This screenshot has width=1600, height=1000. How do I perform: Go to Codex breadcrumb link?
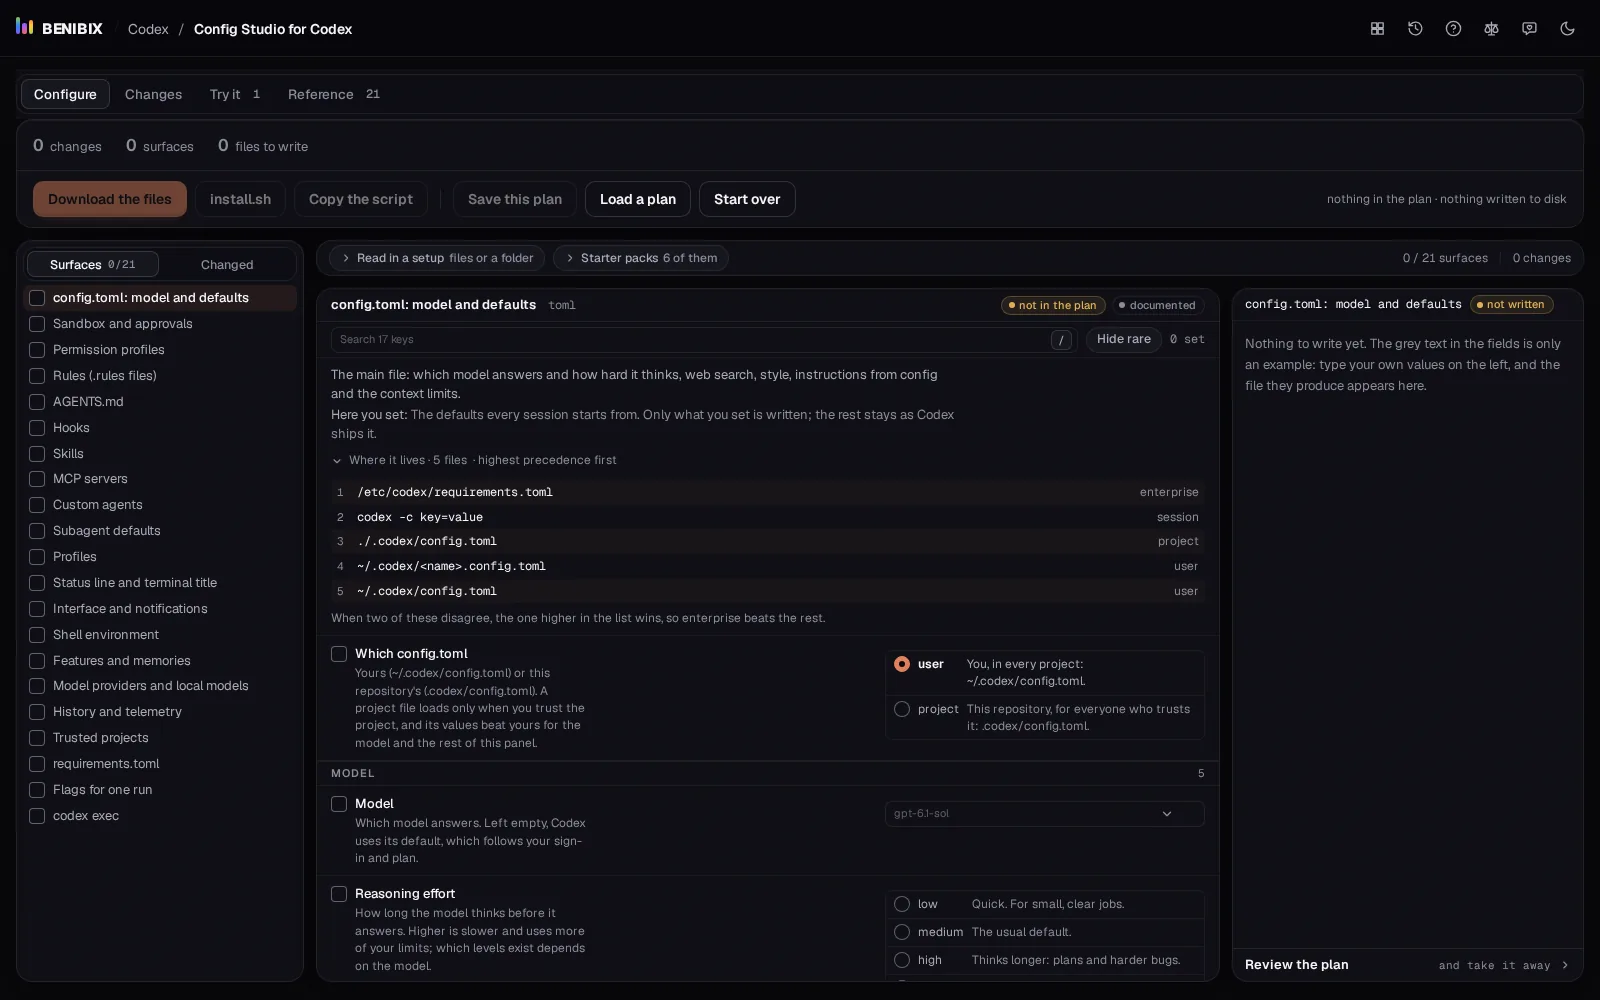click(148, 29)
